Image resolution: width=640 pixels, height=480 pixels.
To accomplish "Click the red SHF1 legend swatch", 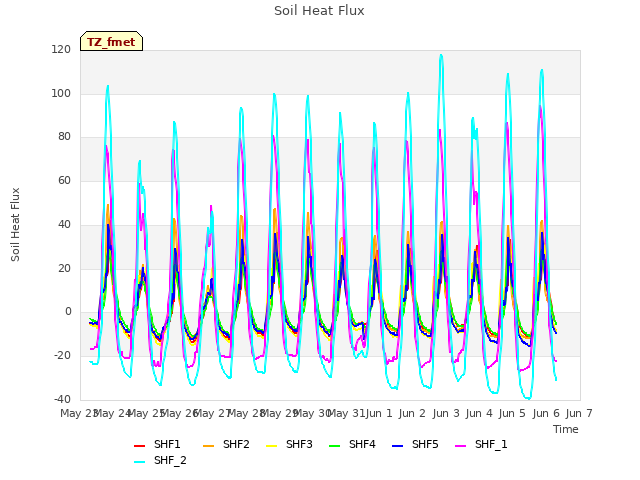I will point(140,446).
